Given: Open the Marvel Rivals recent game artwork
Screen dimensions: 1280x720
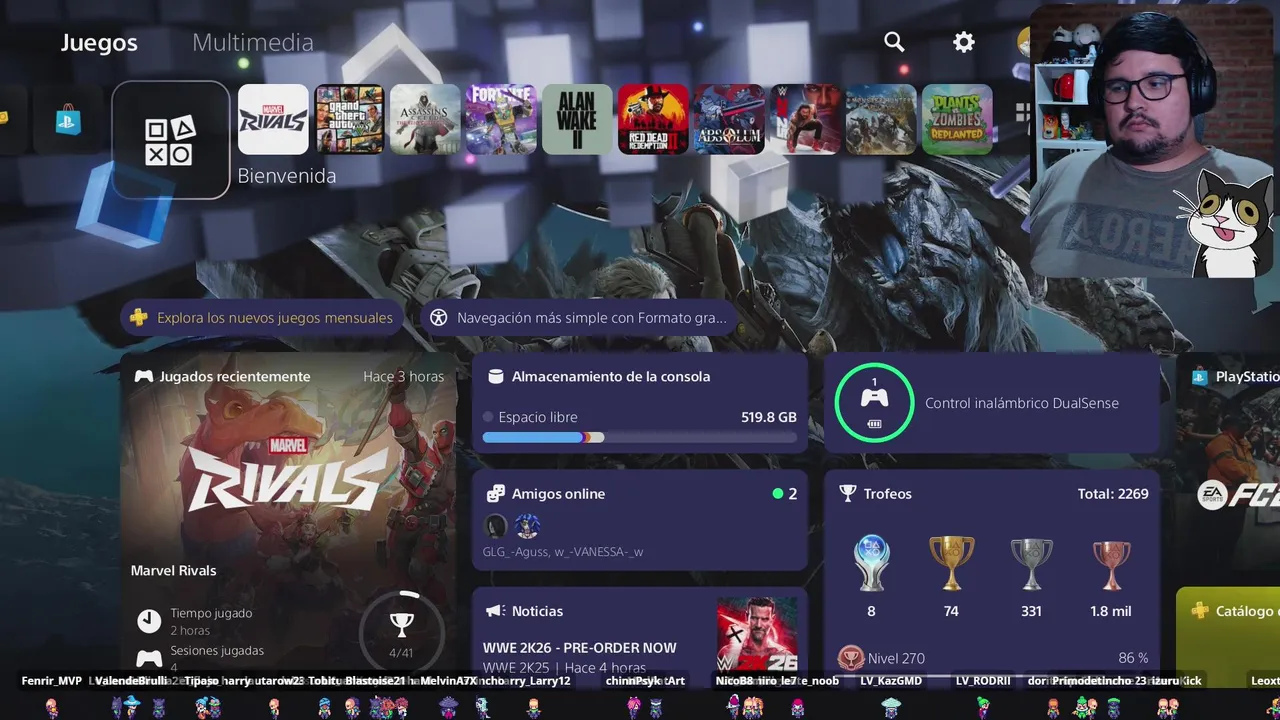Looking at the screenshot, I should tap(289, 470).
